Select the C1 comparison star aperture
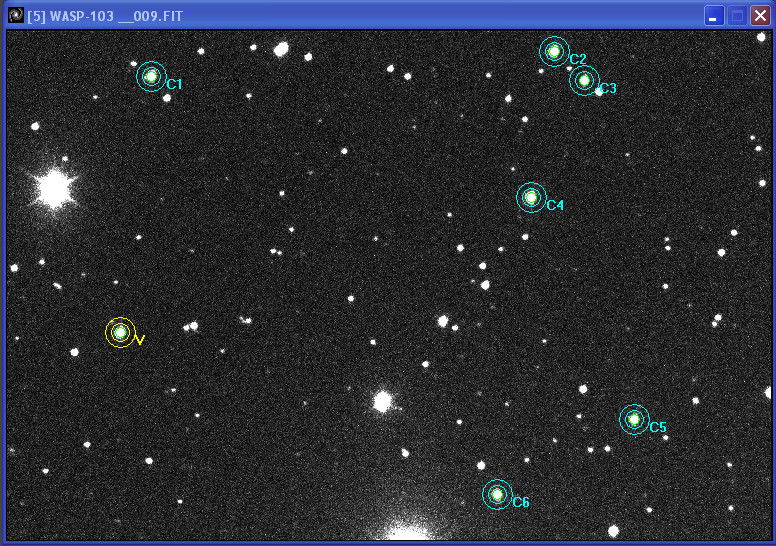 click(151, 76)
